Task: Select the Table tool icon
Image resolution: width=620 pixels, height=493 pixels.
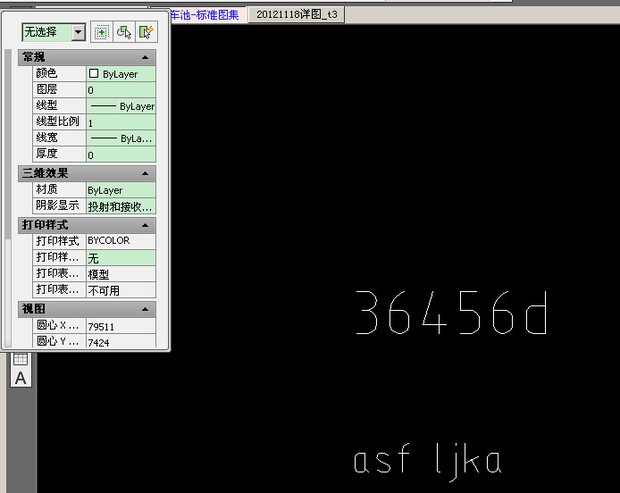Action: (x=20, y=359)
